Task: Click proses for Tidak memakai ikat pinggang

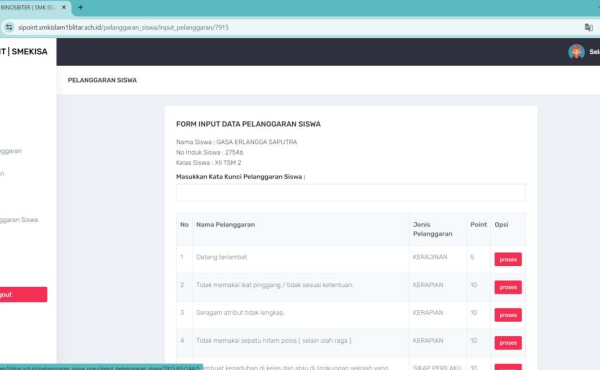Action: (x=508, y=287)
